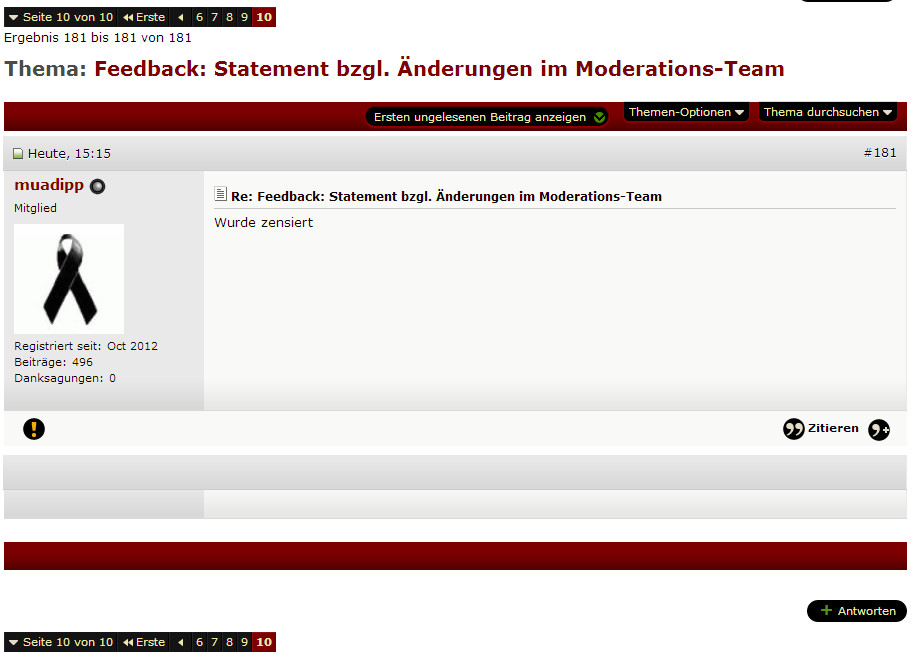This screenshot has height=665, width=914.
Task: Expand the Thema durchsuchen menu
Action: click(x=828, y=112)
